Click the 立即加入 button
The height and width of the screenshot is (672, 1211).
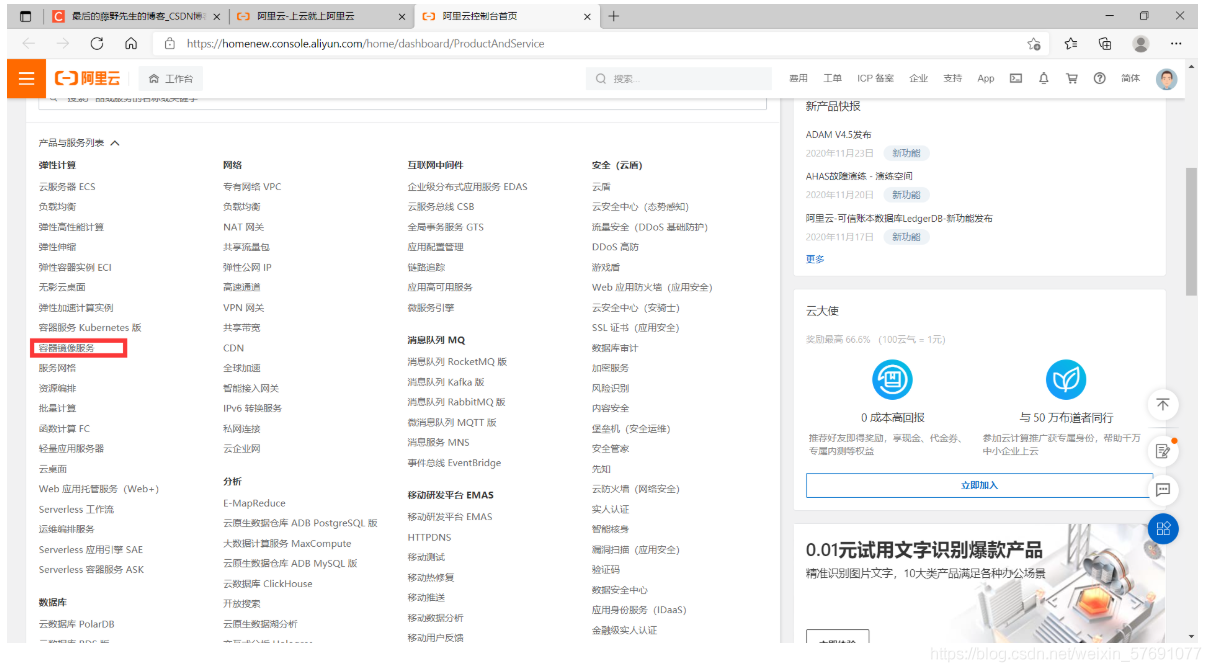(979, 485)
